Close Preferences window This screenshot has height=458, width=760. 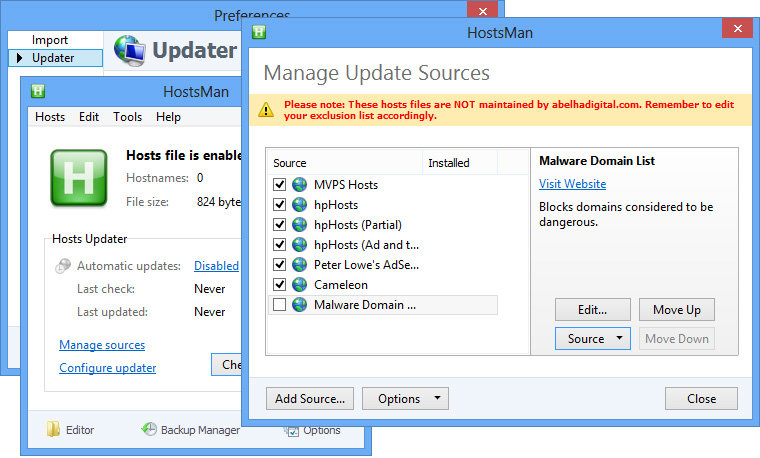coord(482,10)
